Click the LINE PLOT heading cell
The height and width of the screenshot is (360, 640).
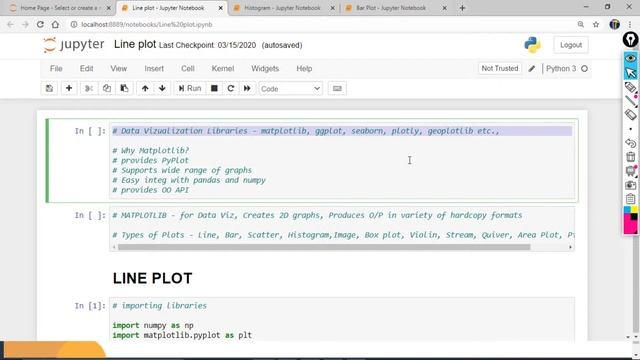point(153,278)
